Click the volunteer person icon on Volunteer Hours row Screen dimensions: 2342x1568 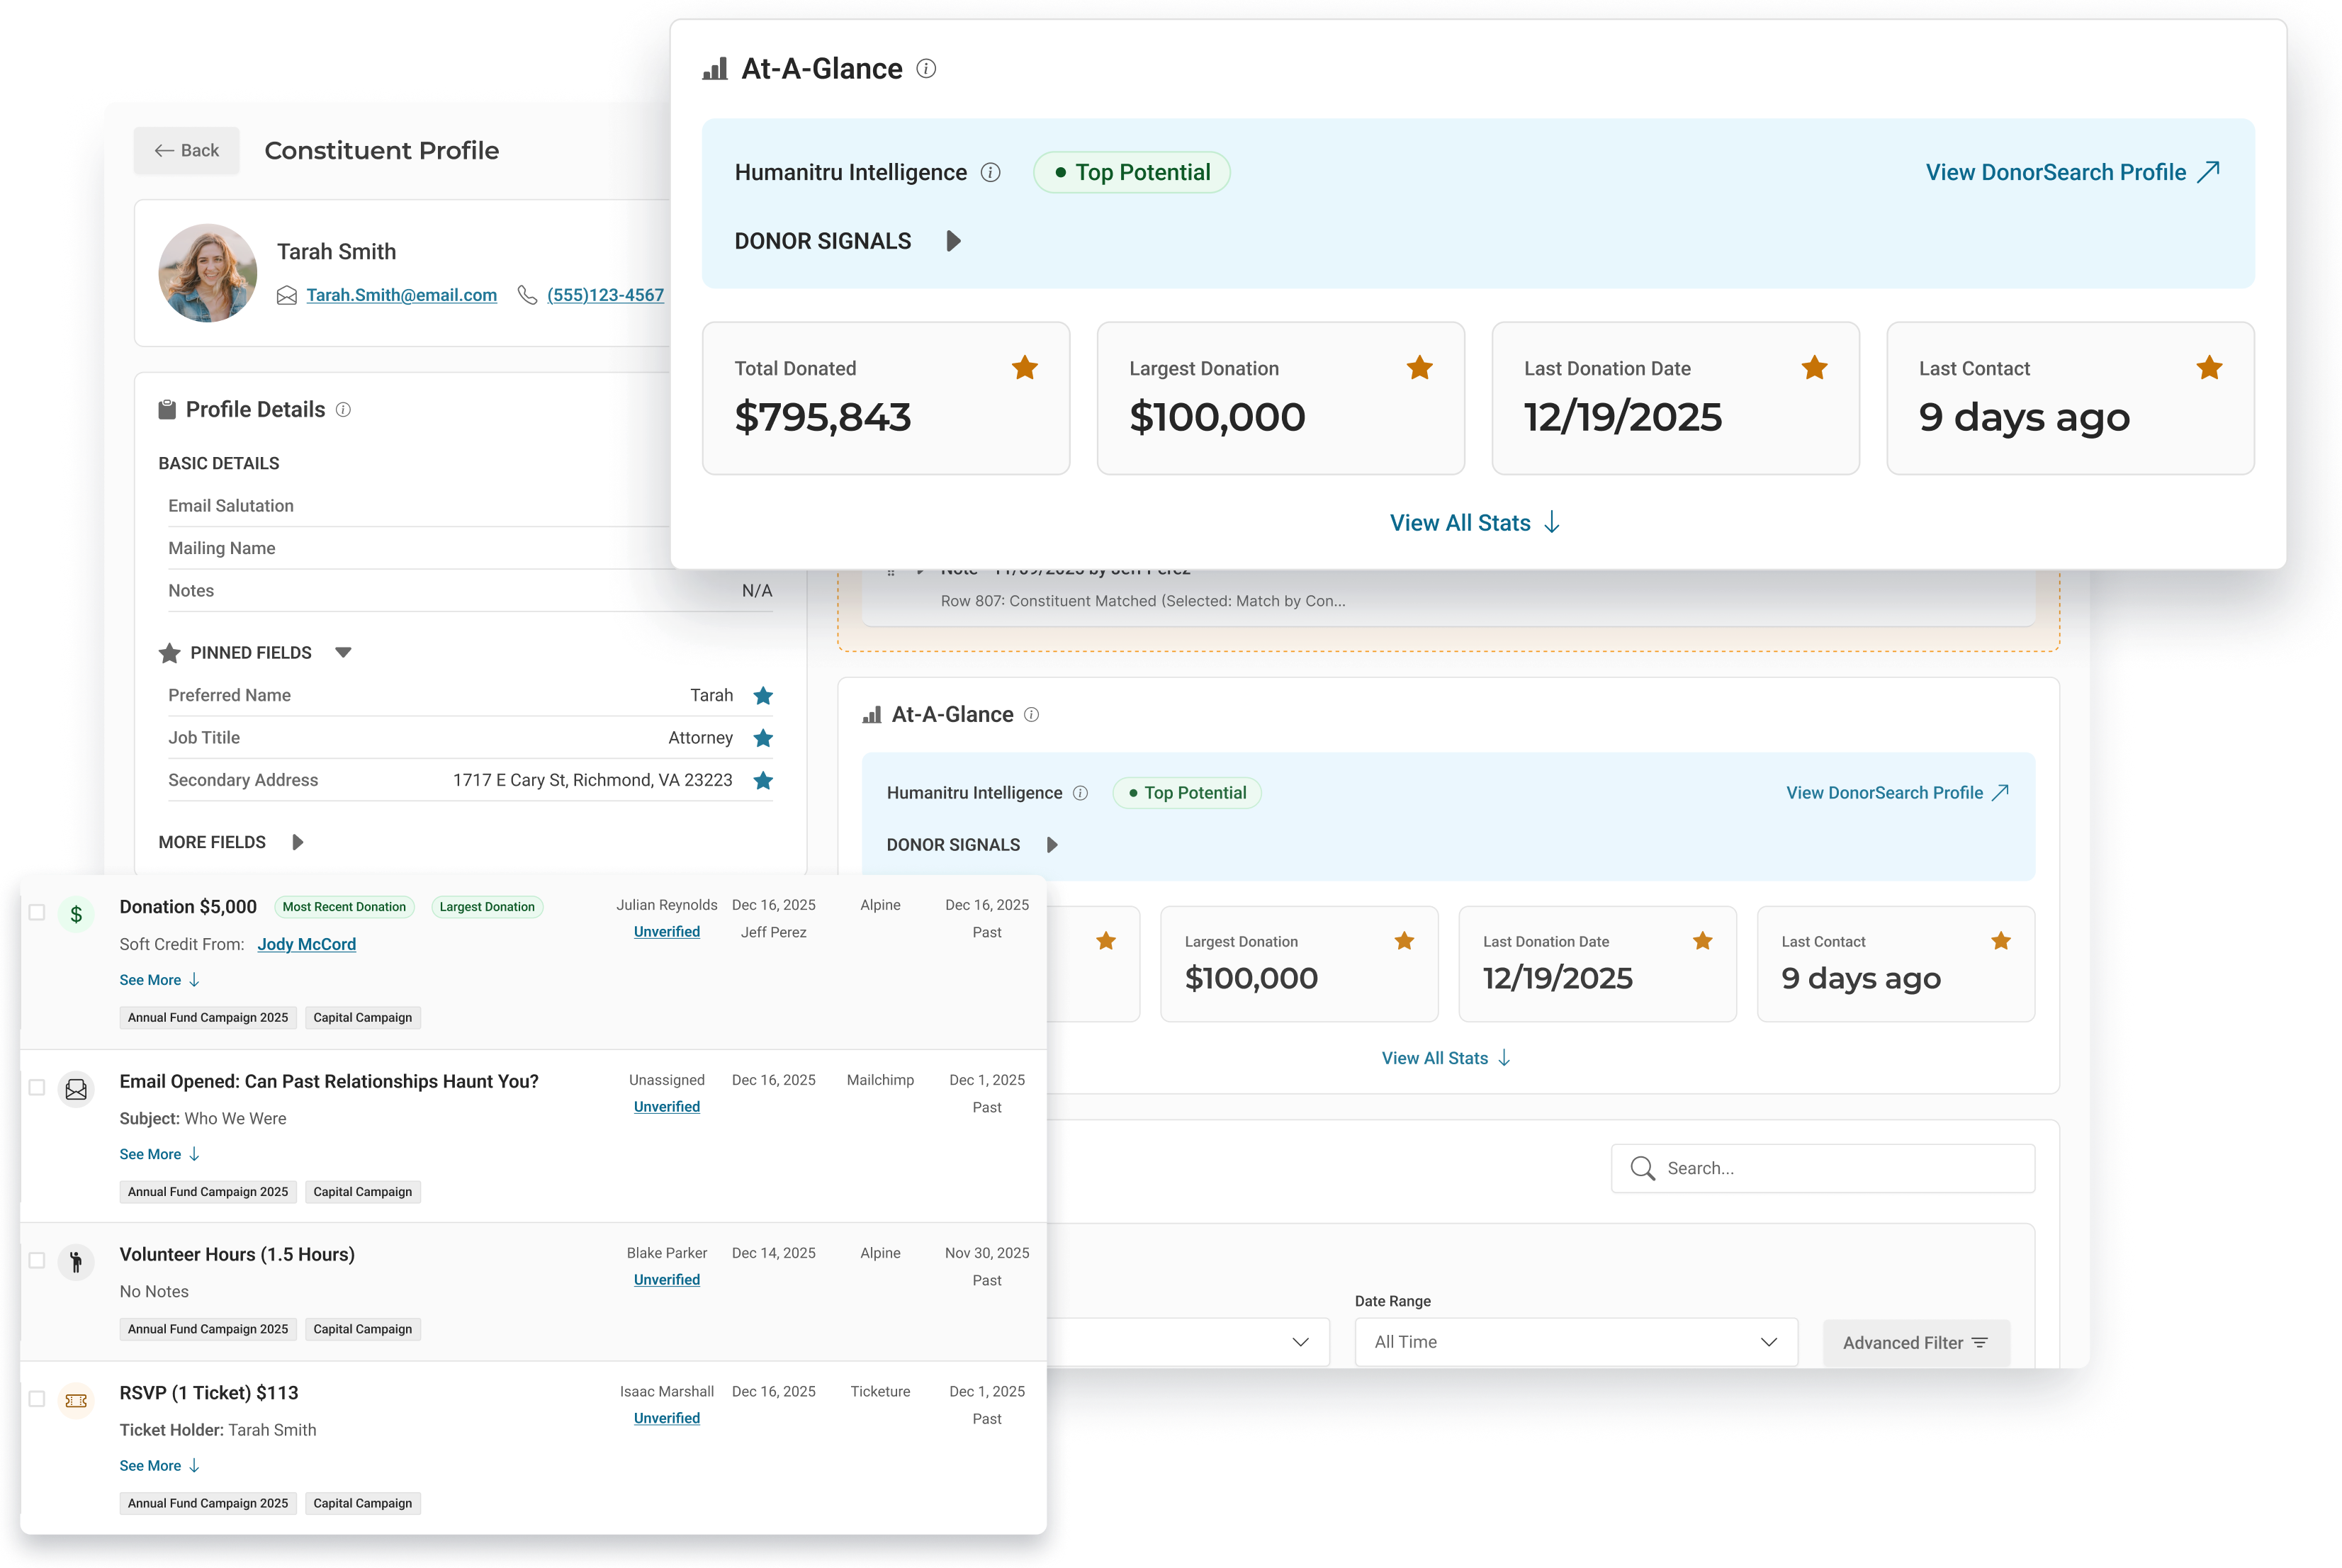[76, 1262]
